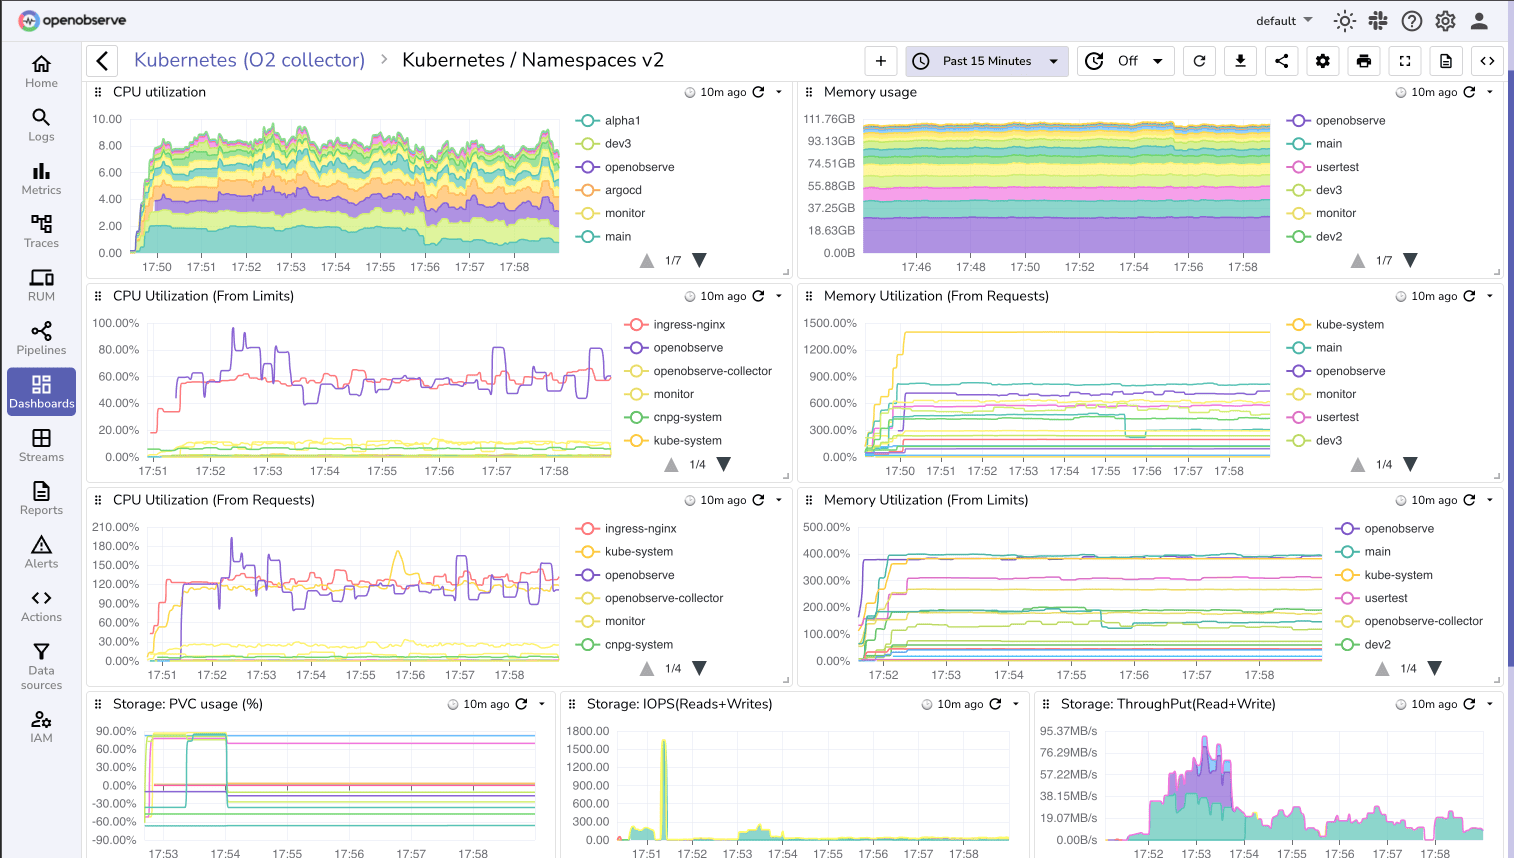Open the Past 15 Minutes time range dropdown
The width and height of the screenshot is (1514, 858).
pos(986,61)
